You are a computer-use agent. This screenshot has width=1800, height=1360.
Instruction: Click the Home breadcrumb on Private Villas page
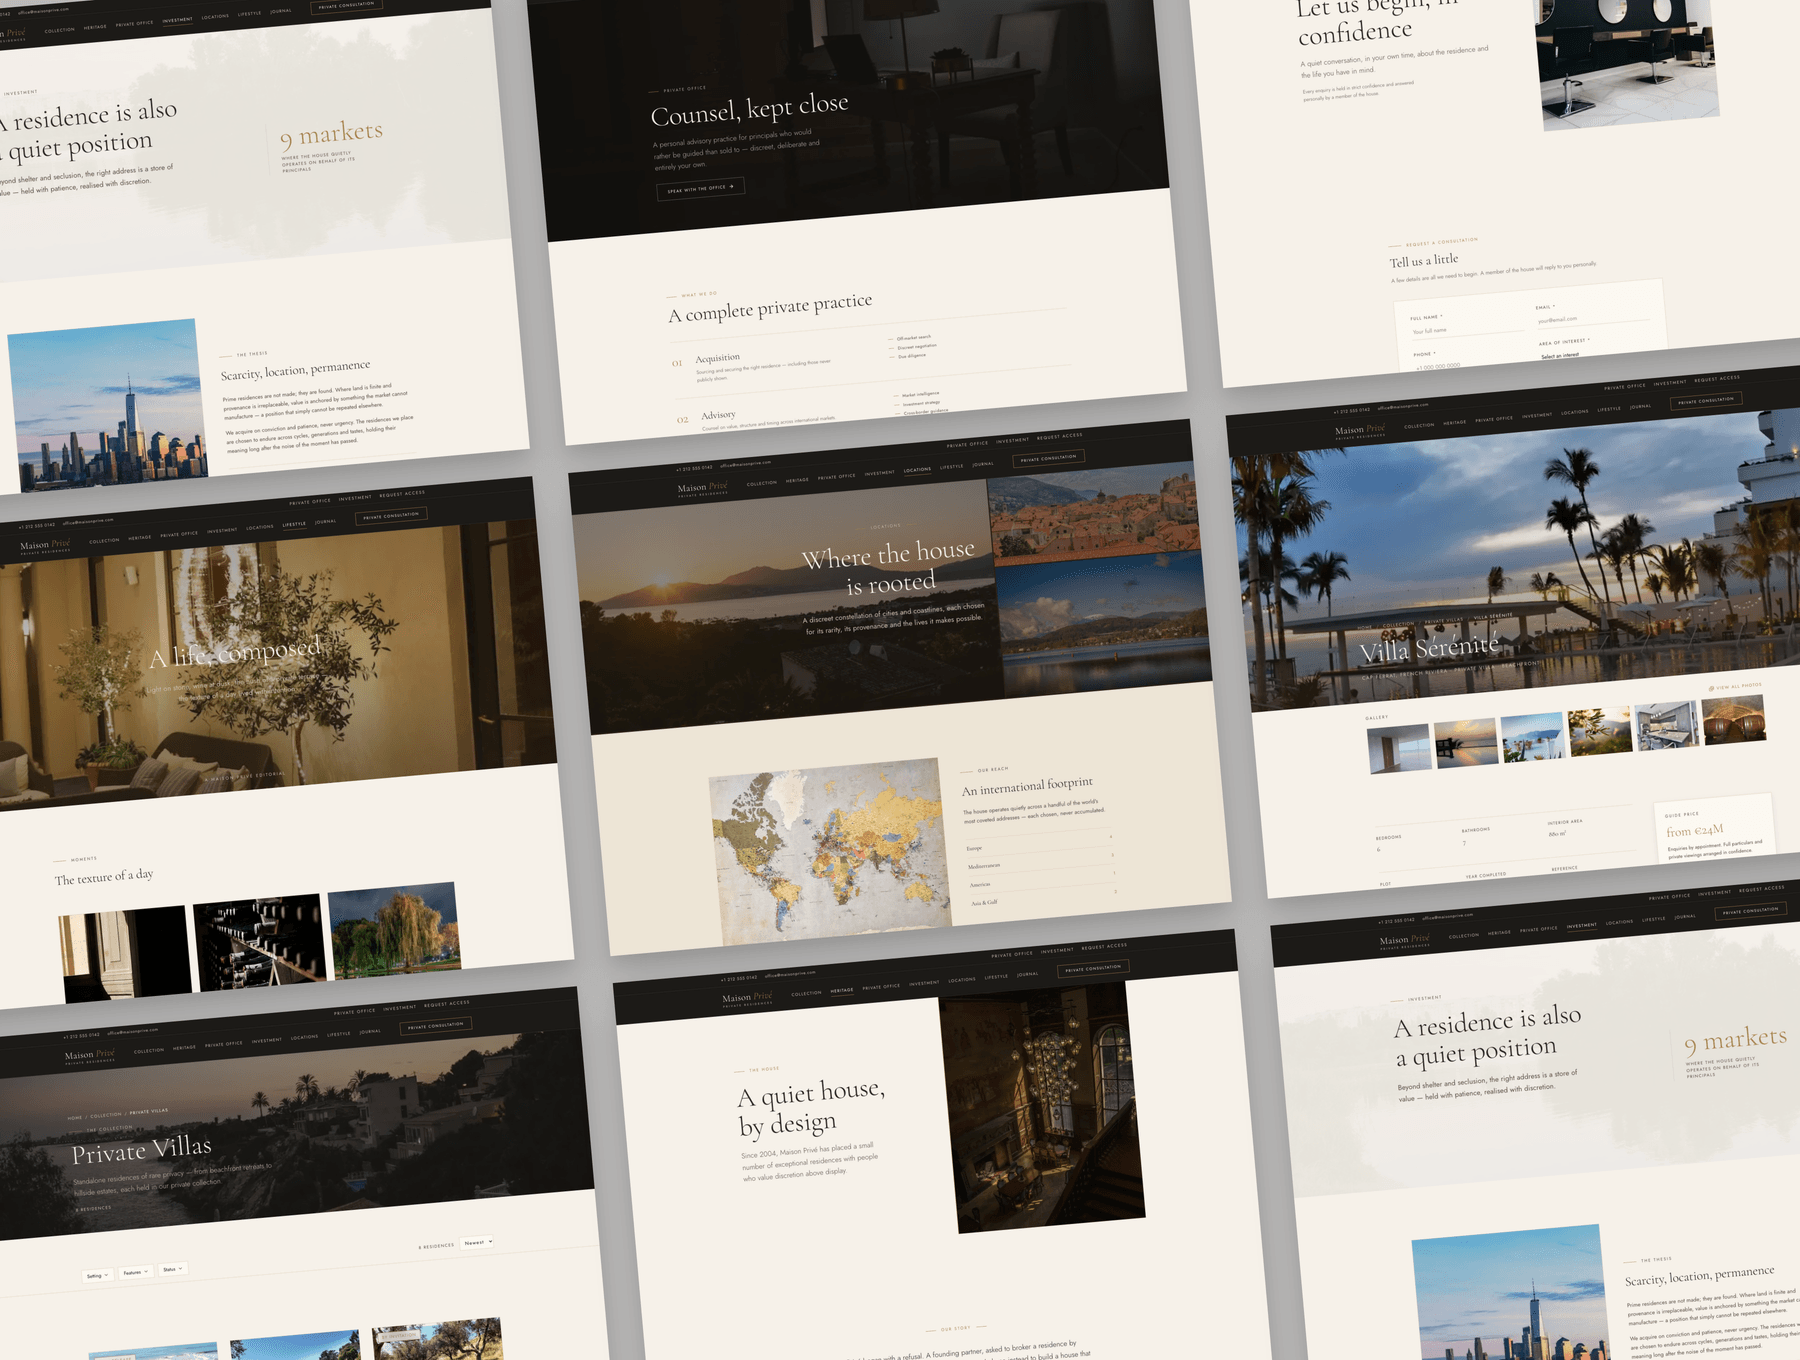point(75,1117)
